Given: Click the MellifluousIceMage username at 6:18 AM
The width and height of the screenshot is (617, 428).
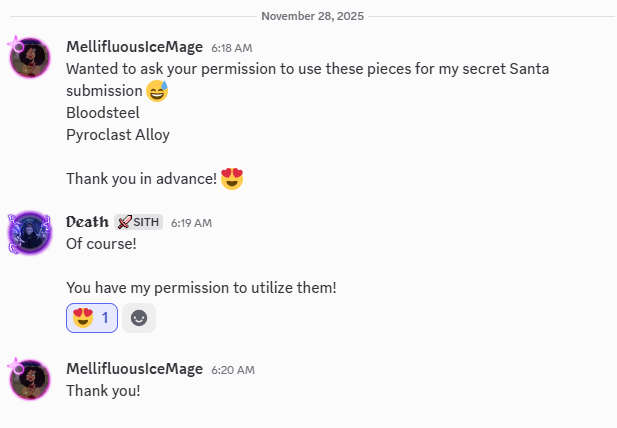Looking at the screenshot, I should click(134, 47).
